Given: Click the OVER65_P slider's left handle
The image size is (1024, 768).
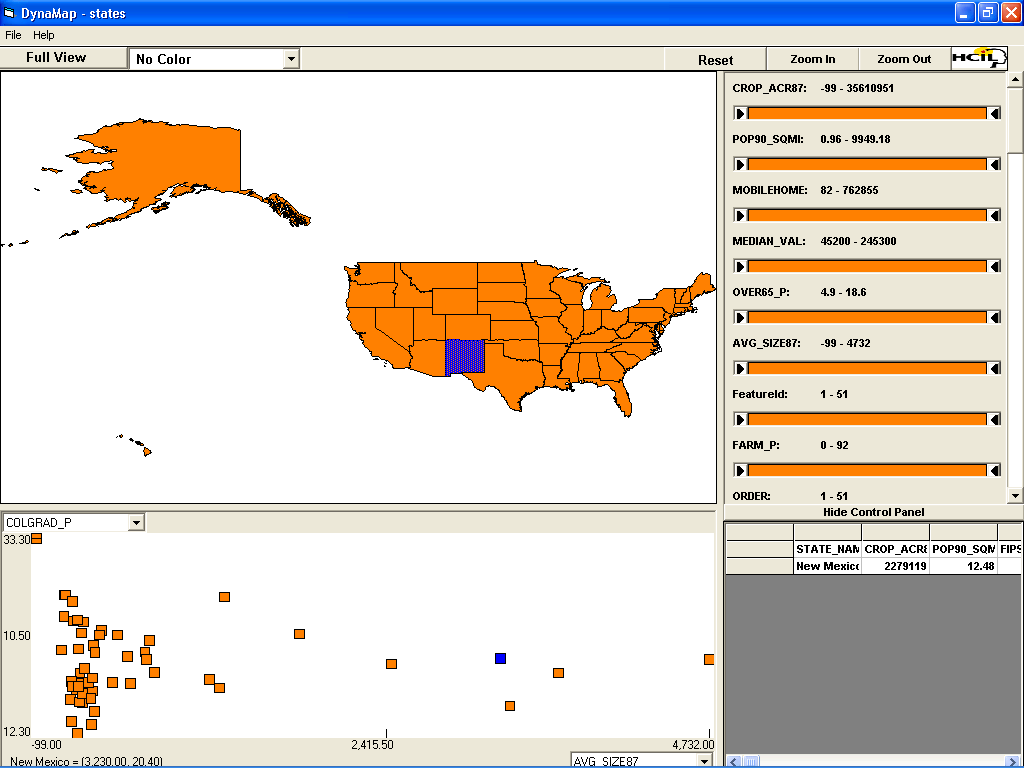Looking at the screenshot, I should [x=740, y=317].
